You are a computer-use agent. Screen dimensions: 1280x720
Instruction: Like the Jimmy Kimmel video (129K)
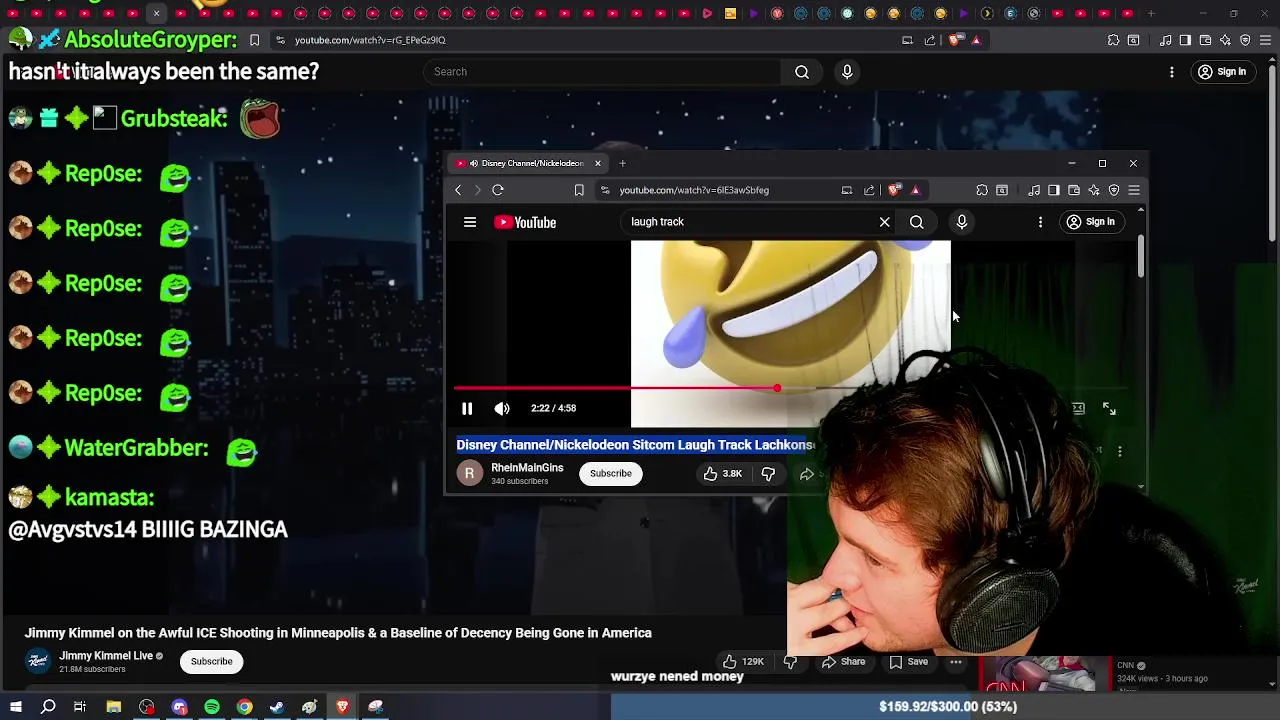[743, 661]
